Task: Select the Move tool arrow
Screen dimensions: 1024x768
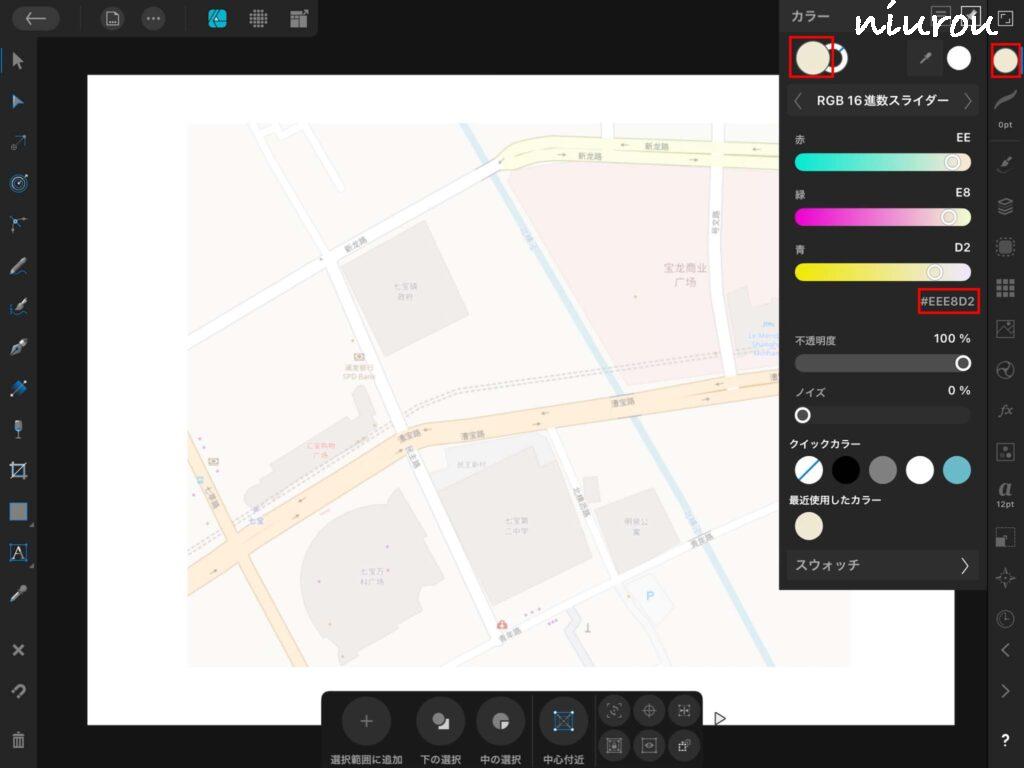Action: tap(18, 61)
